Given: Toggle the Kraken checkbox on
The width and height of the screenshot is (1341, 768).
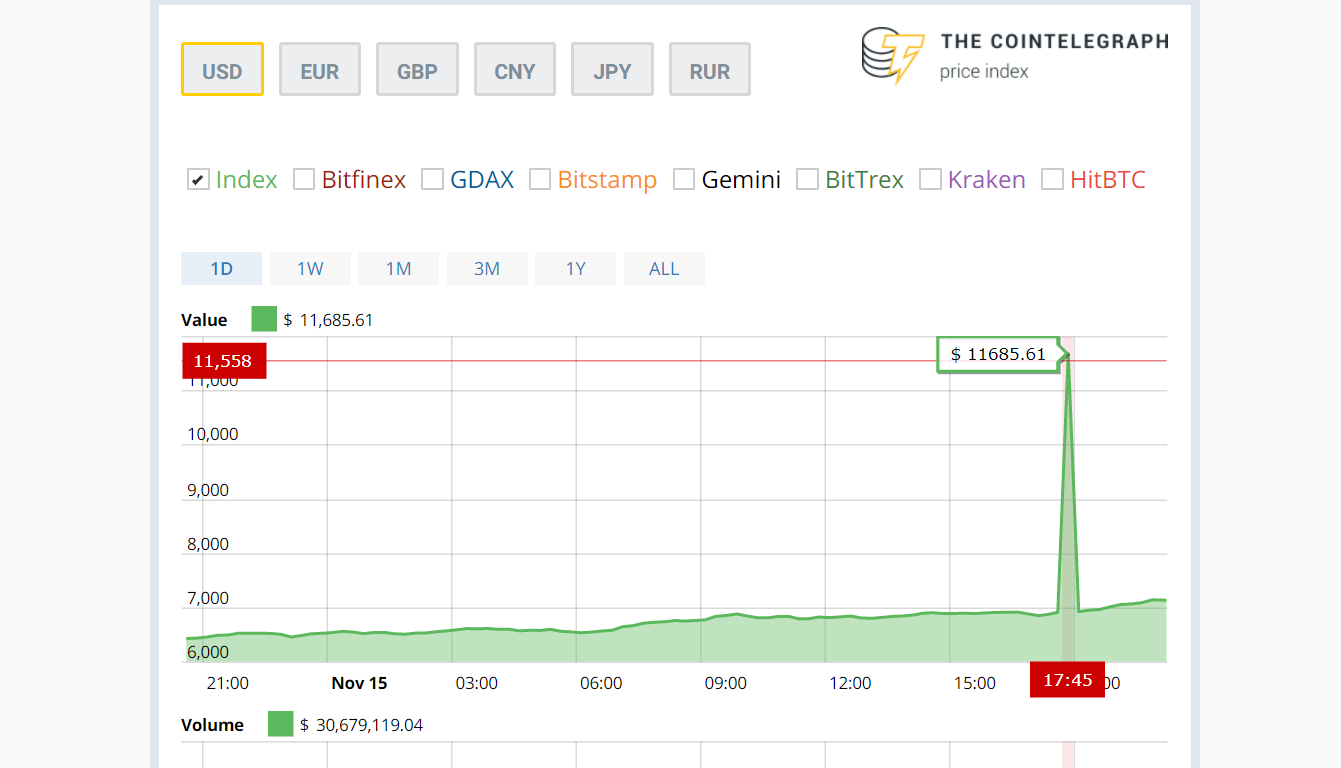Looking at the screenshot, I should tap(930, 180).
